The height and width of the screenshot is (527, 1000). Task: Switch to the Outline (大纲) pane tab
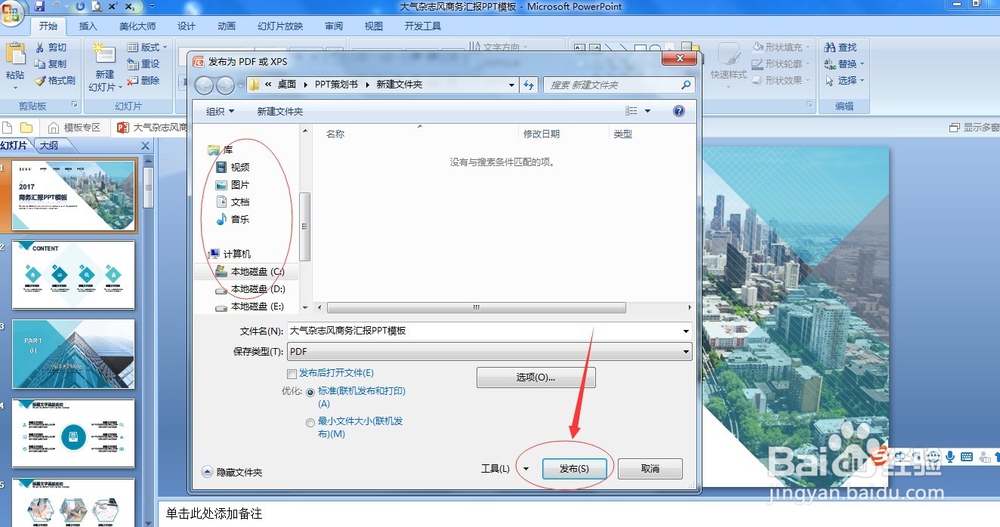49,145
